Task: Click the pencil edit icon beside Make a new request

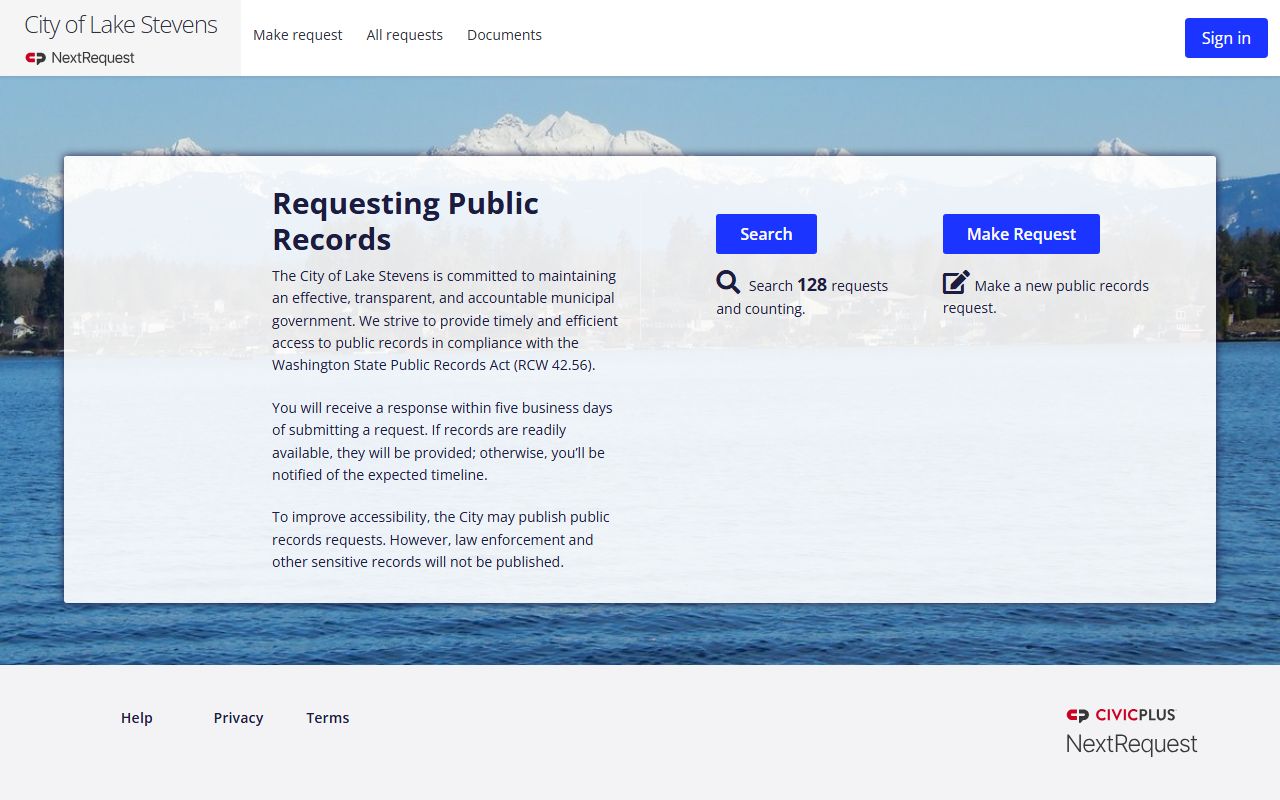Action: click(x=956, y=283)
